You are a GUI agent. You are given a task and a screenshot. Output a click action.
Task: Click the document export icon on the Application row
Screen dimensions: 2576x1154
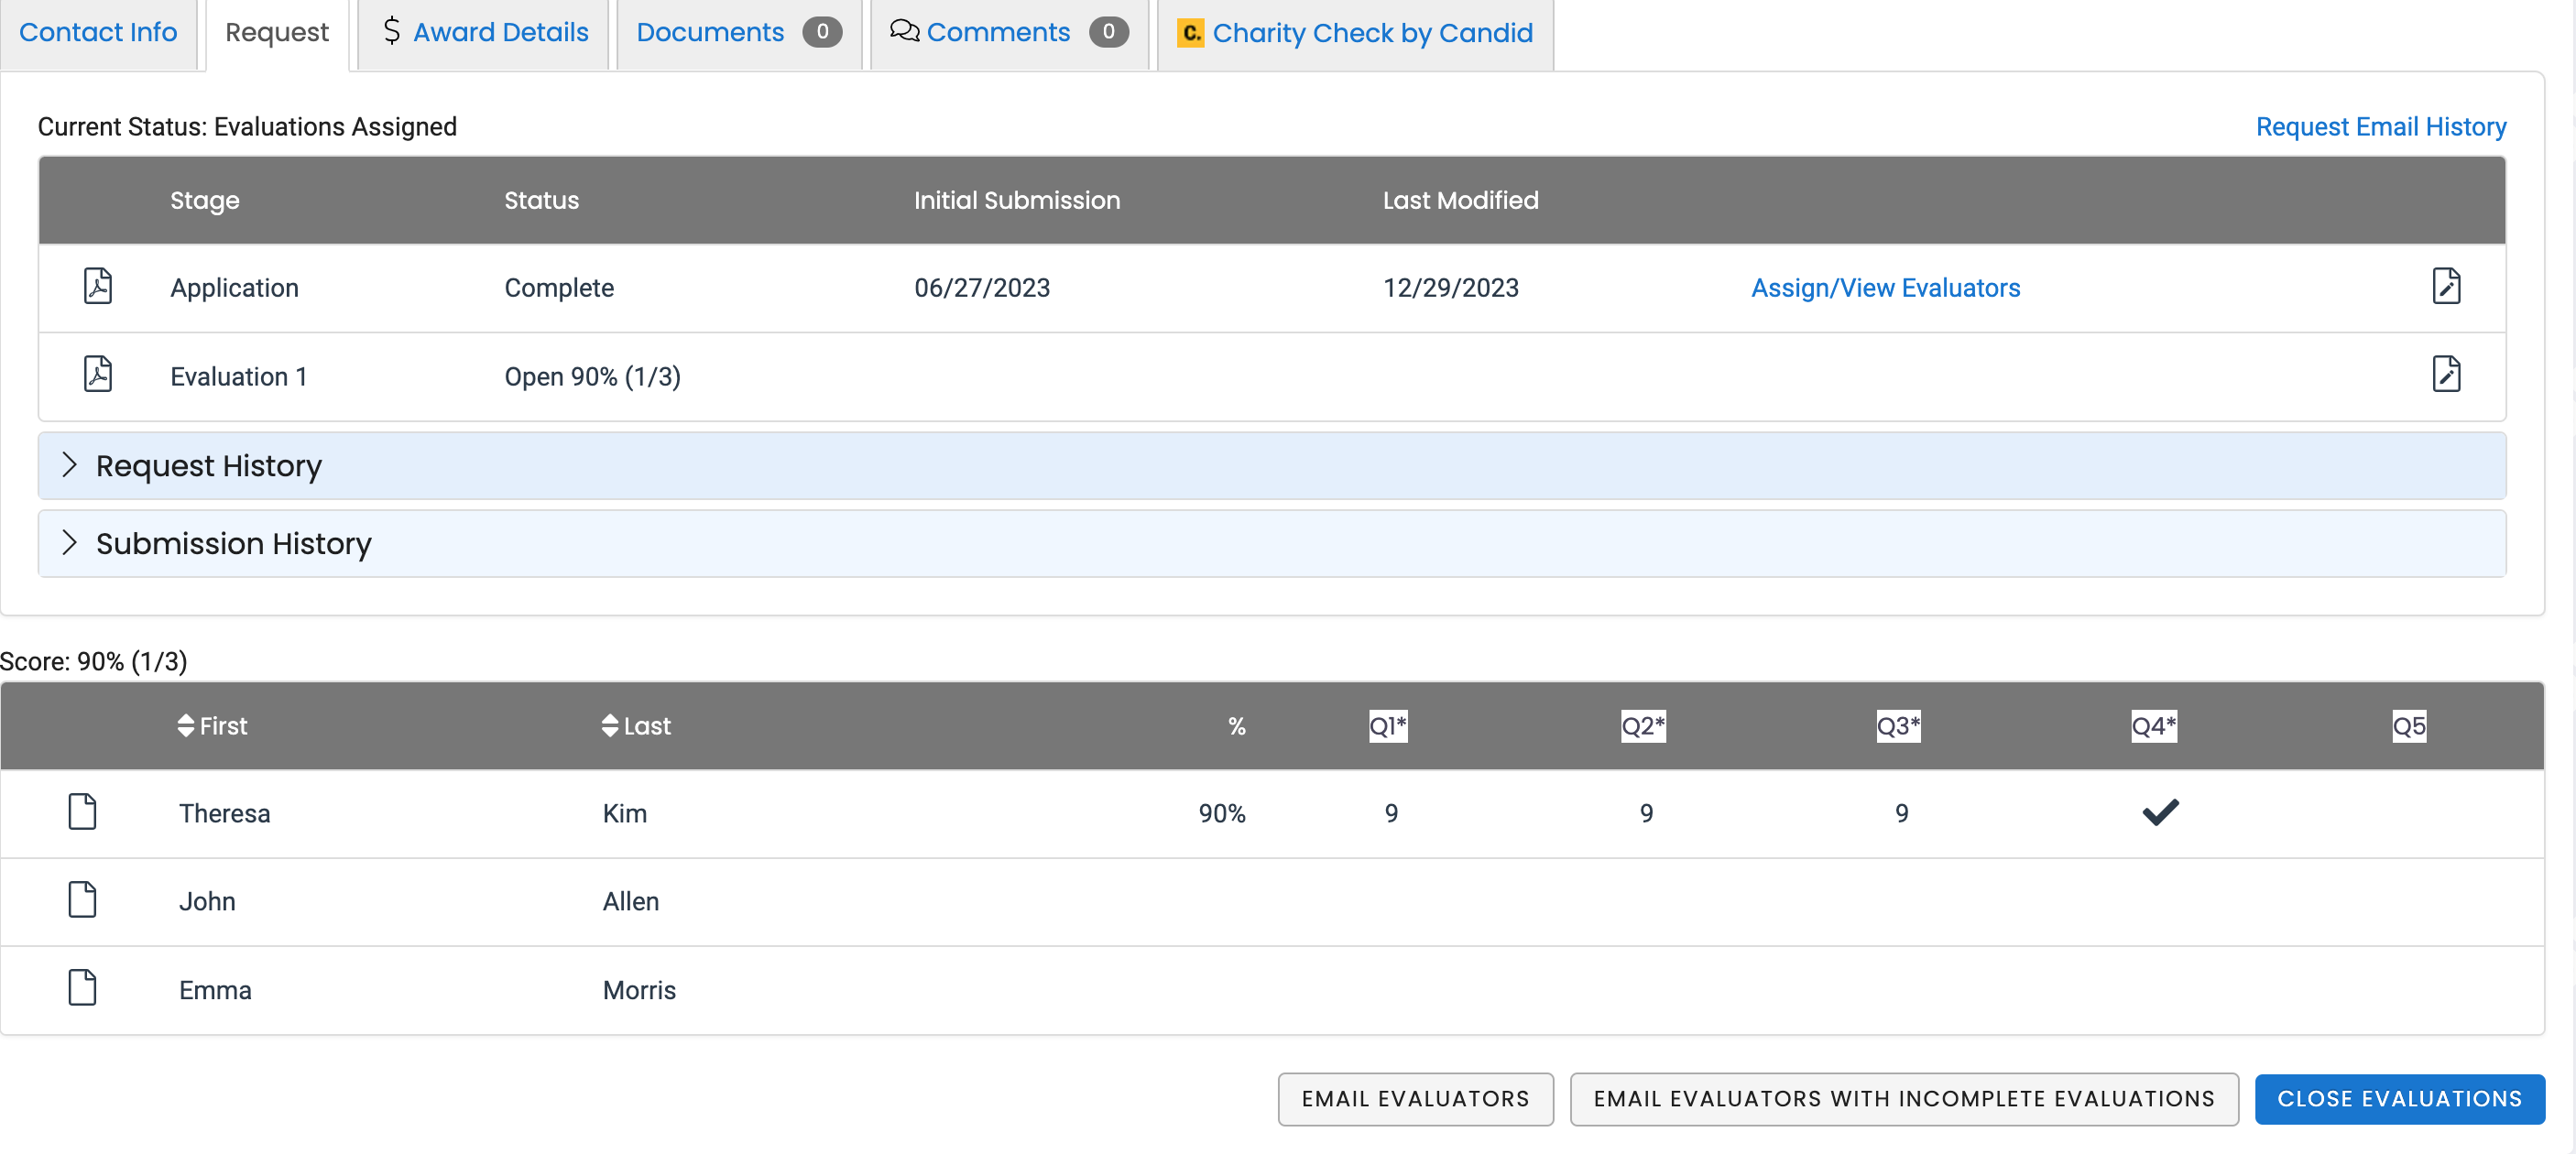pos(2447,286)
